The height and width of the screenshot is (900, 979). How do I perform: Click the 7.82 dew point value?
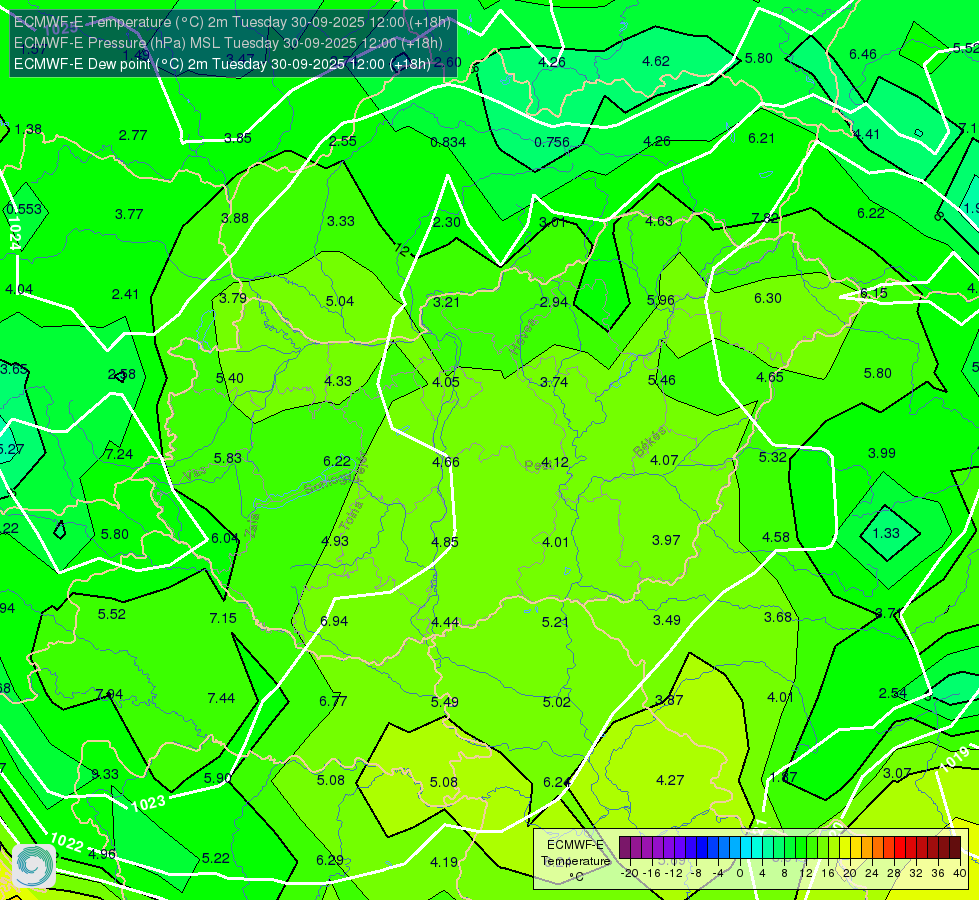pos(765,218)
